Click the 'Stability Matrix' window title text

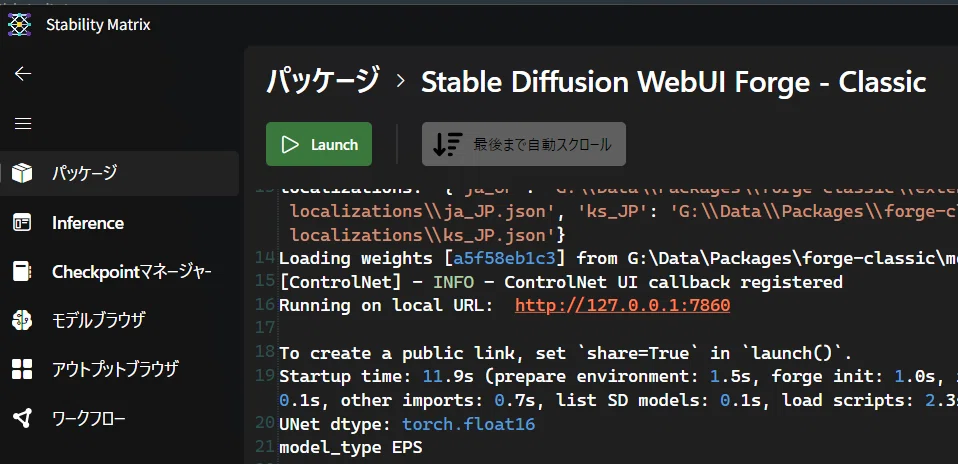point(98,25)
